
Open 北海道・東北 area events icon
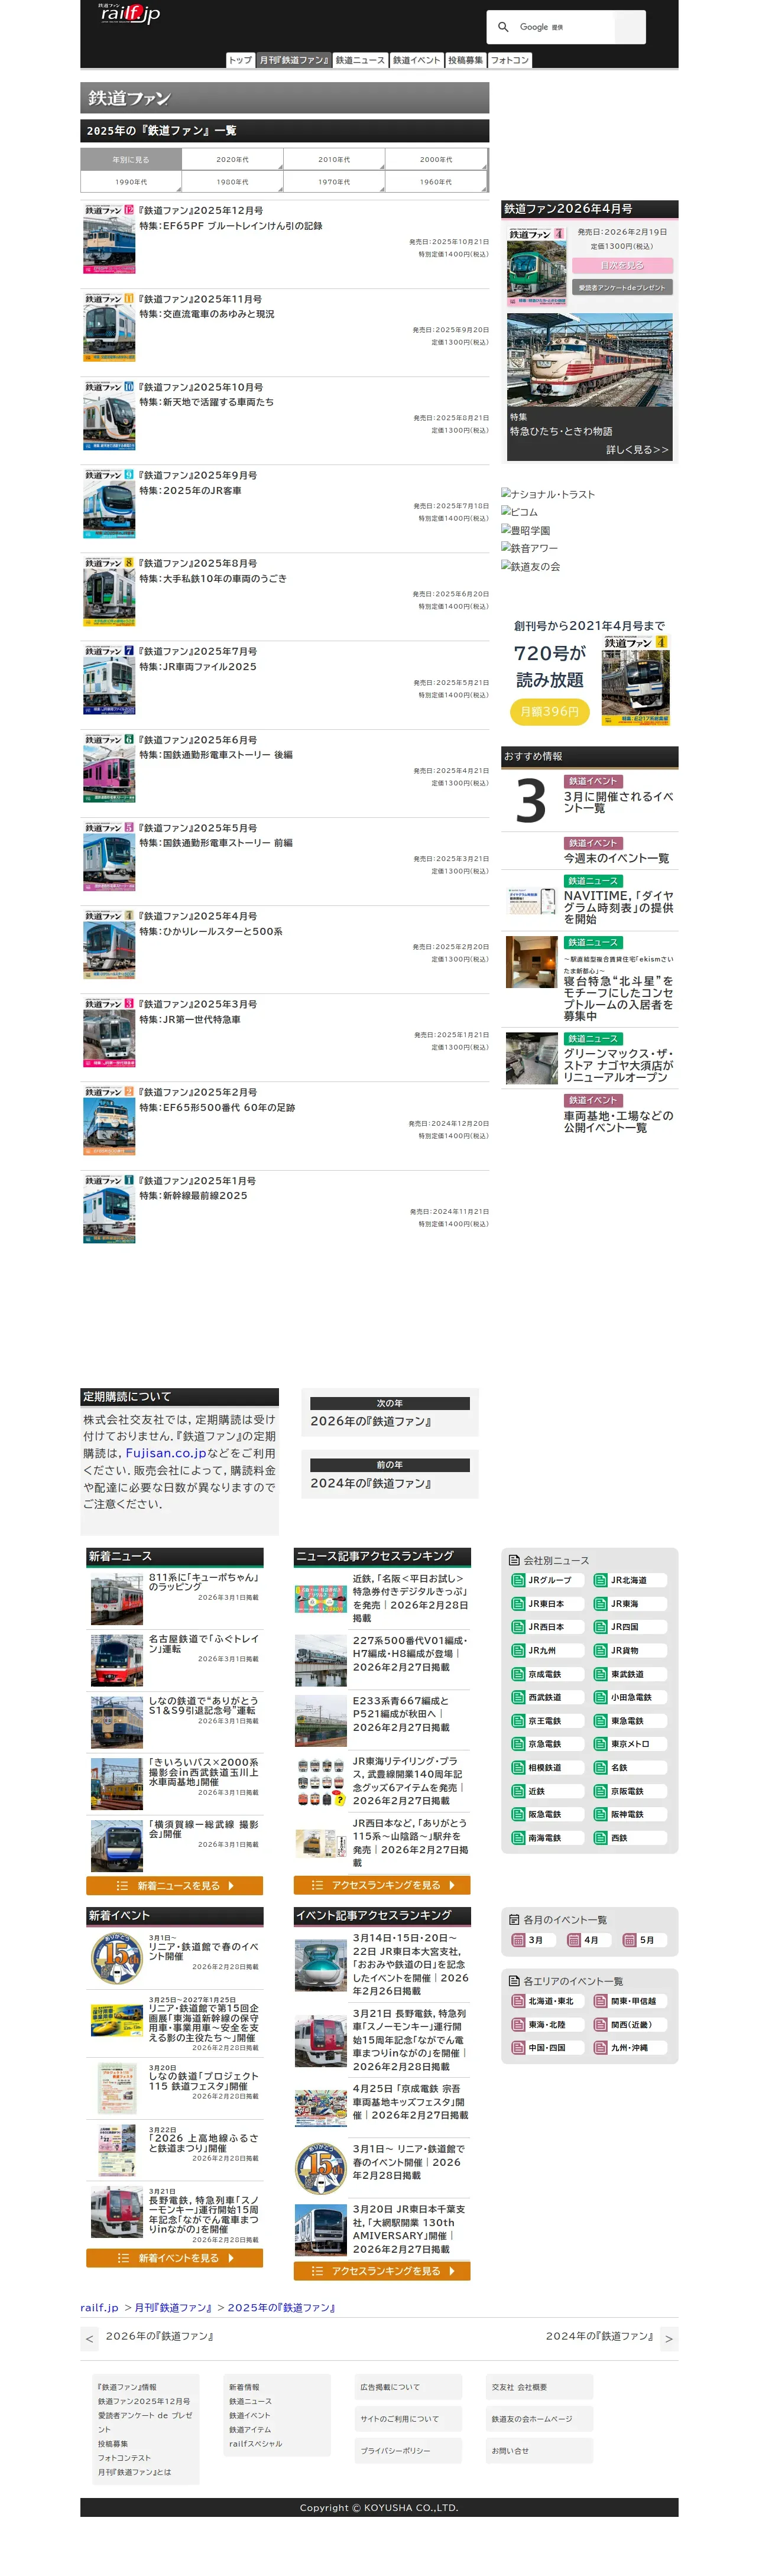point(518,2001)
